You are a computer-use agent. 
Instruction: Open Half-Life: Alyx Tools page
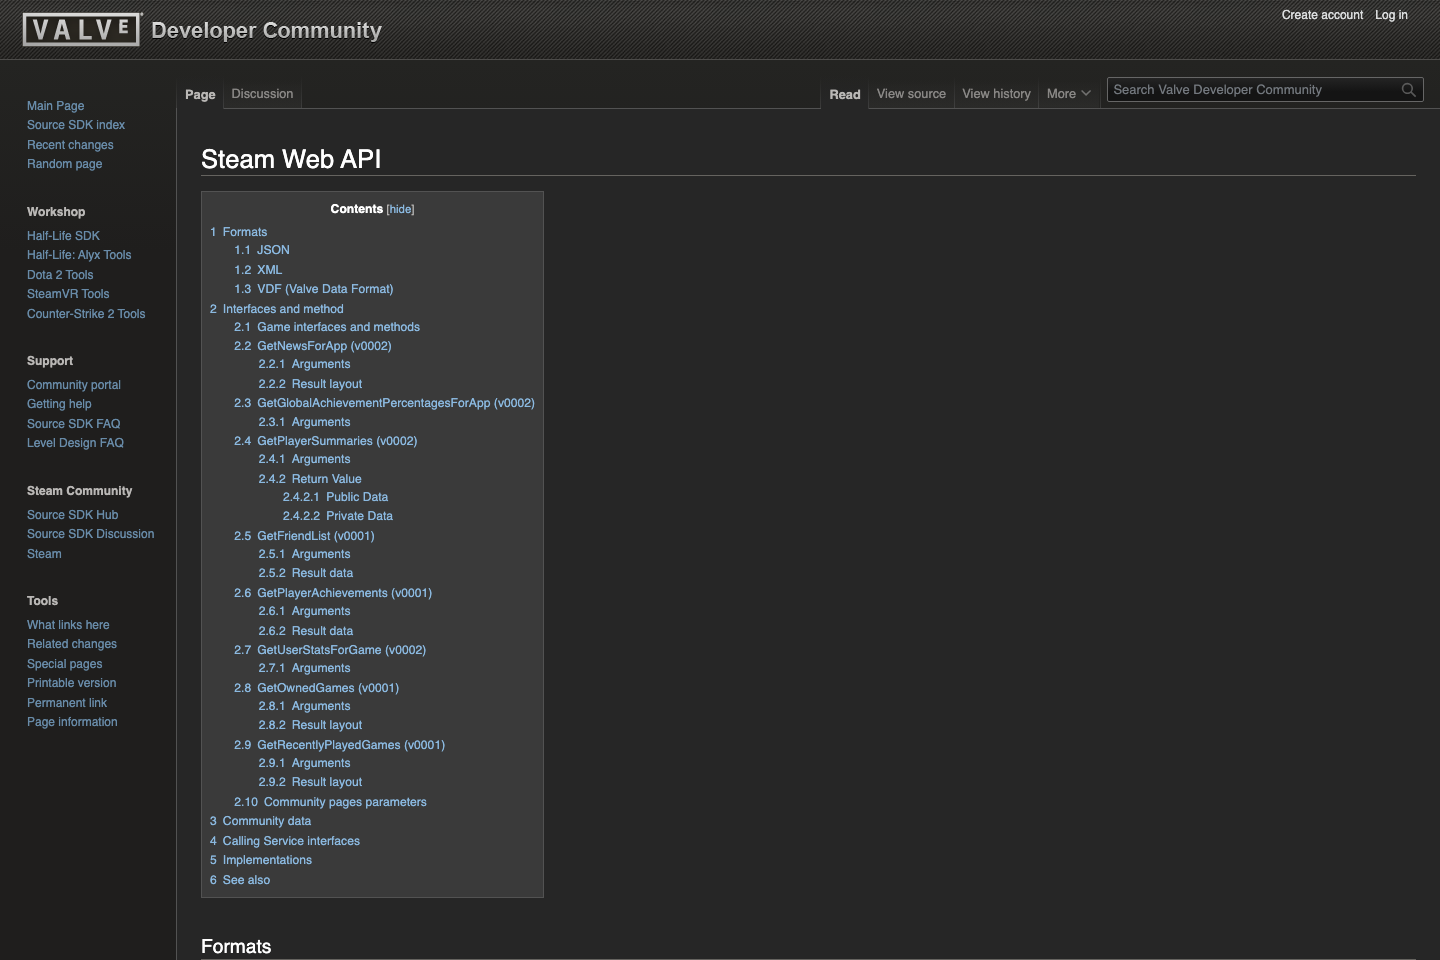pyautogui.click(x=78, y=255)
